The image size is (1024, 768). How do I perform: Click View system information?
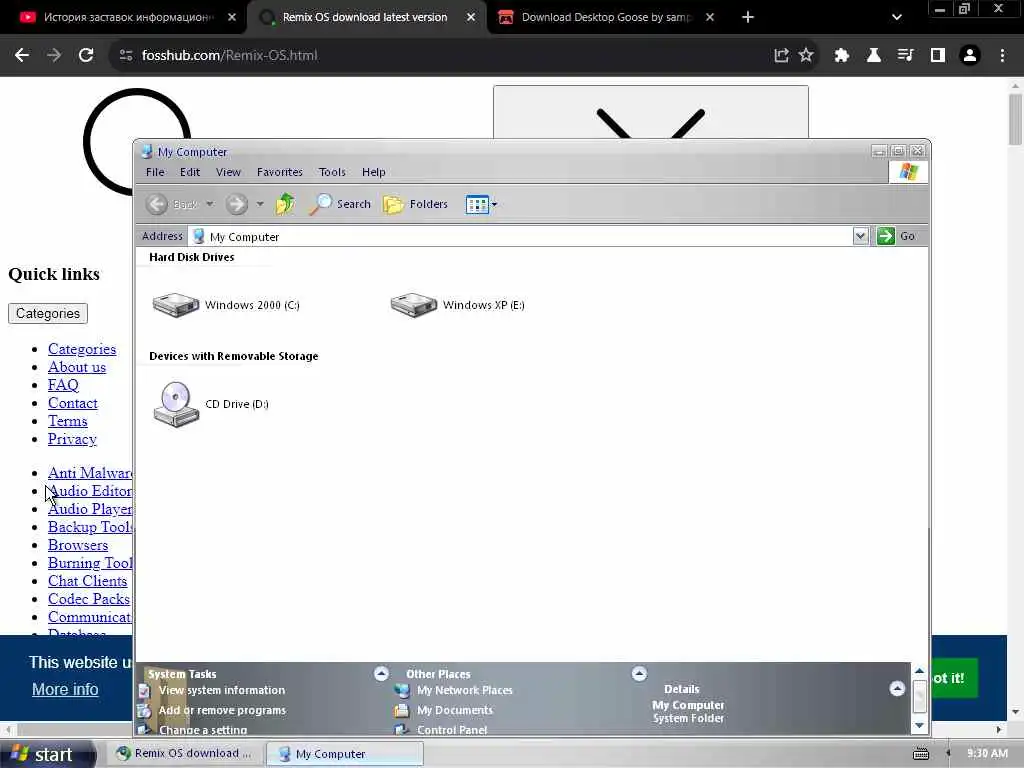(x=222, y=690)
